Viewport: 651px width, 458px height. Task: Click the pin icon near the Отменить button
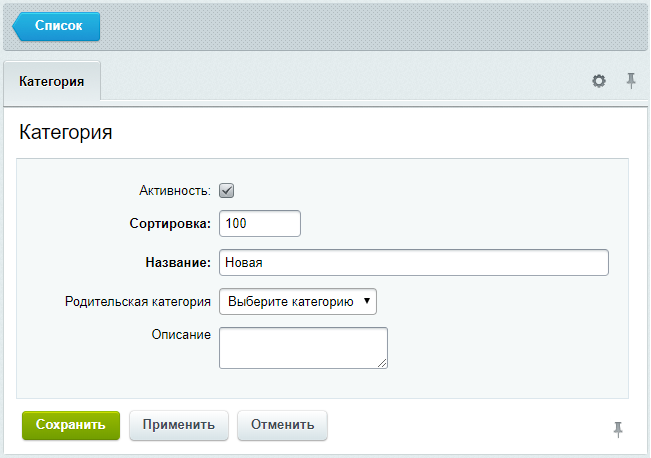[x=618, y=429]
